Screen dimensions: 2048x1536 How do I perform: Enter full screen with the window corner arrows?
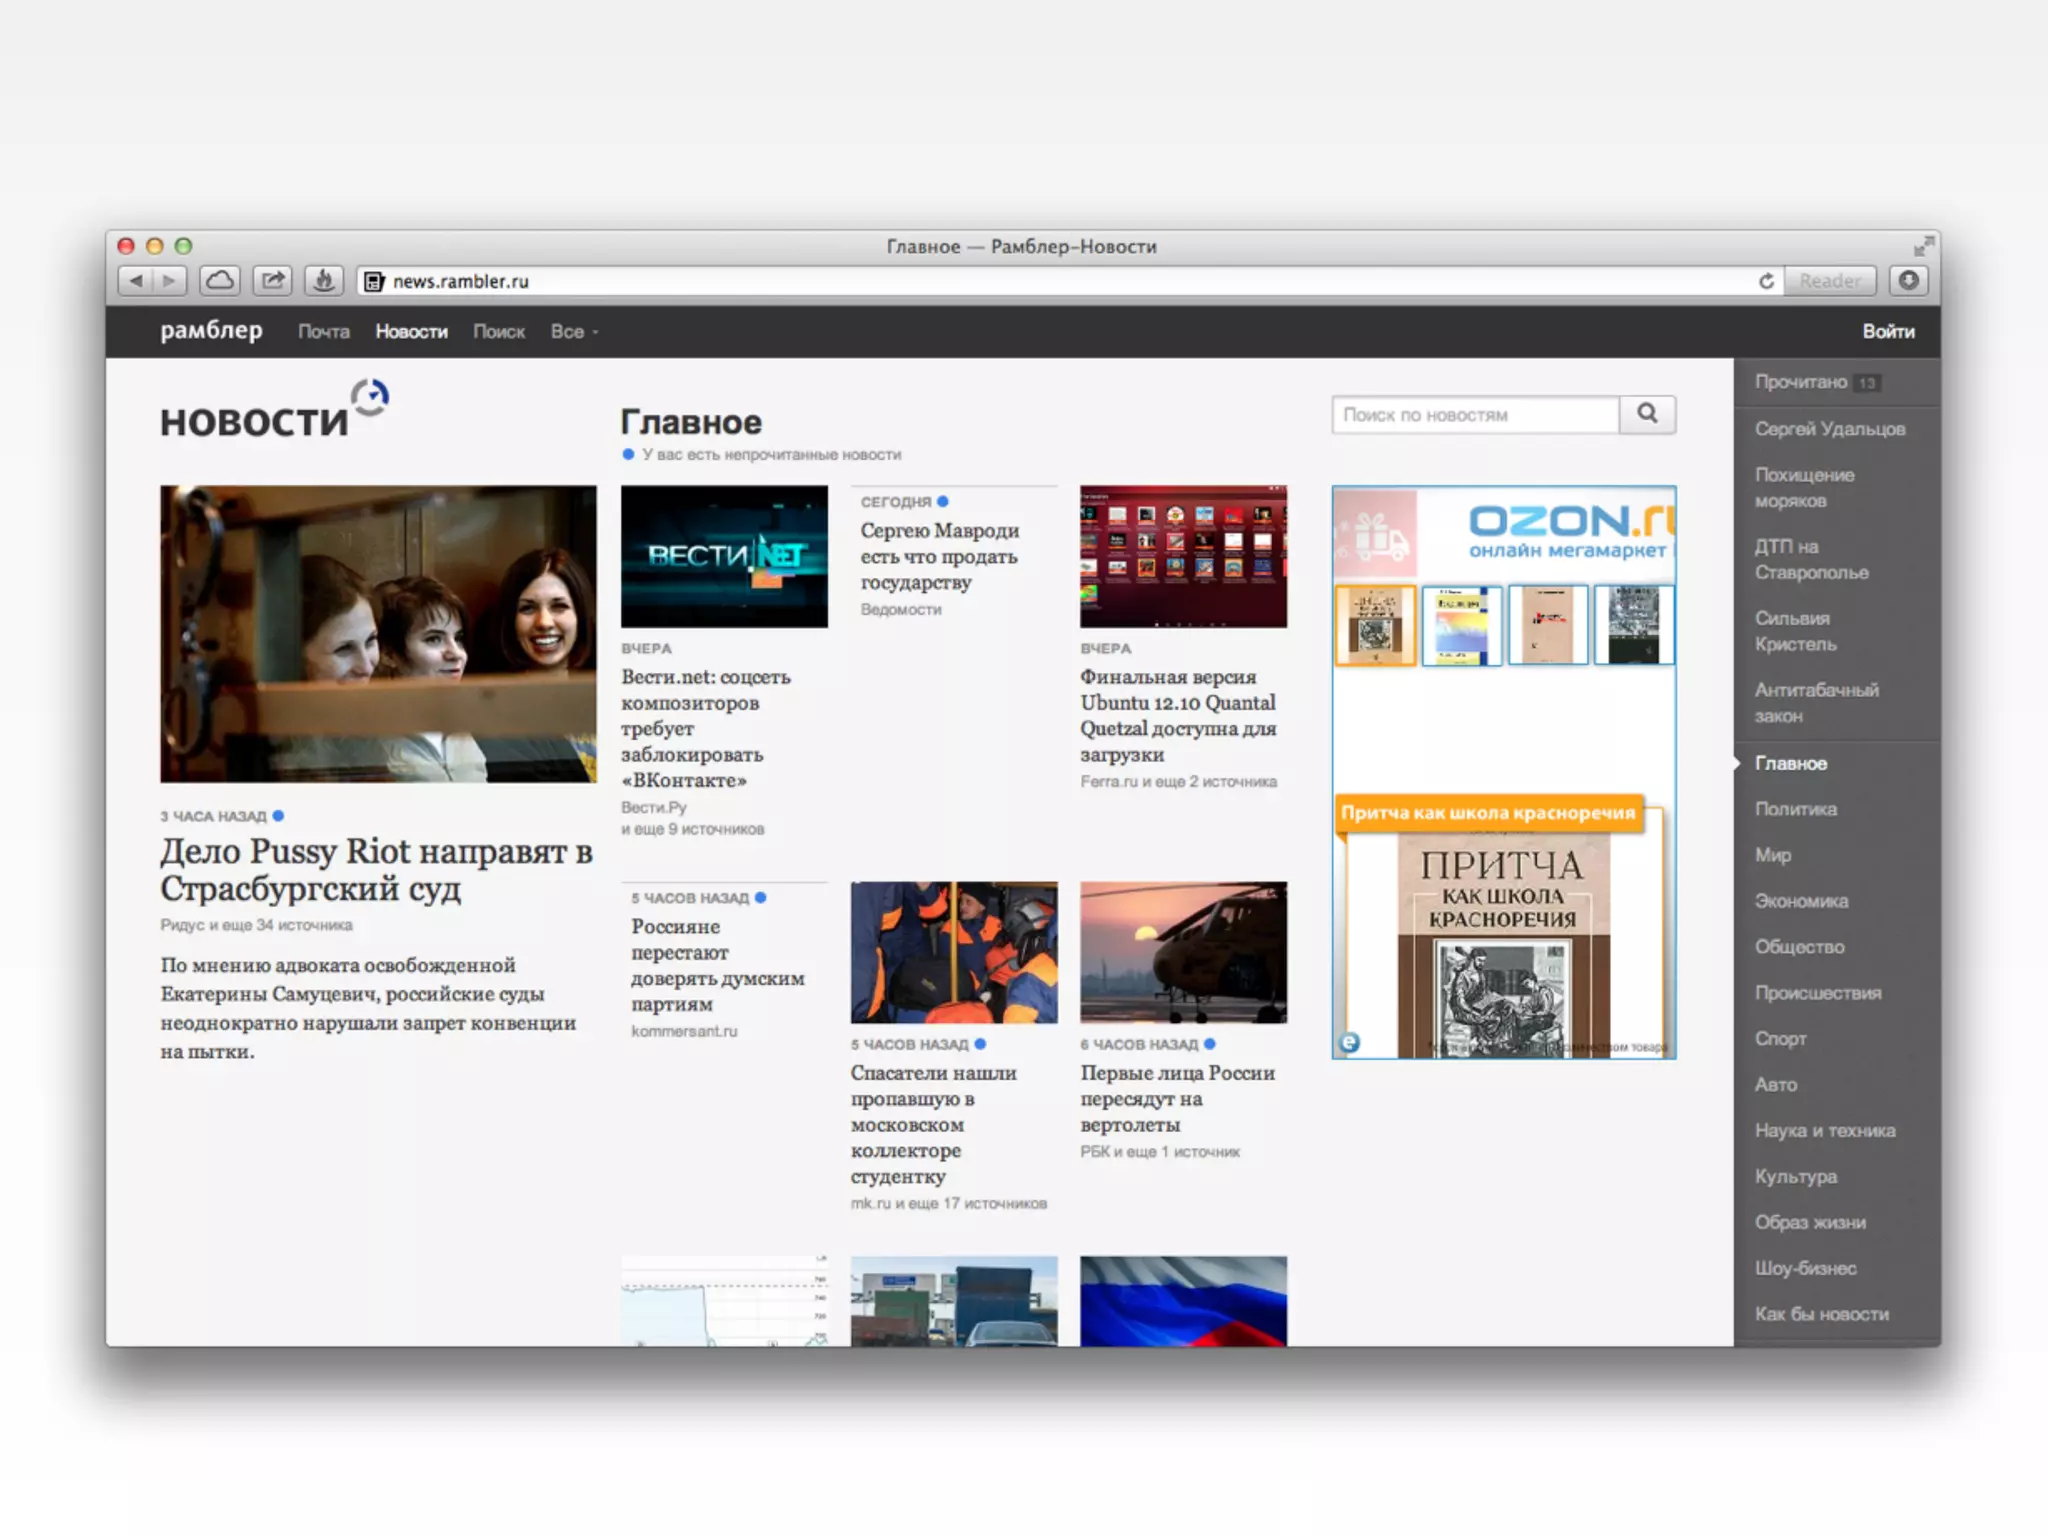click(x=1923, y=246)
